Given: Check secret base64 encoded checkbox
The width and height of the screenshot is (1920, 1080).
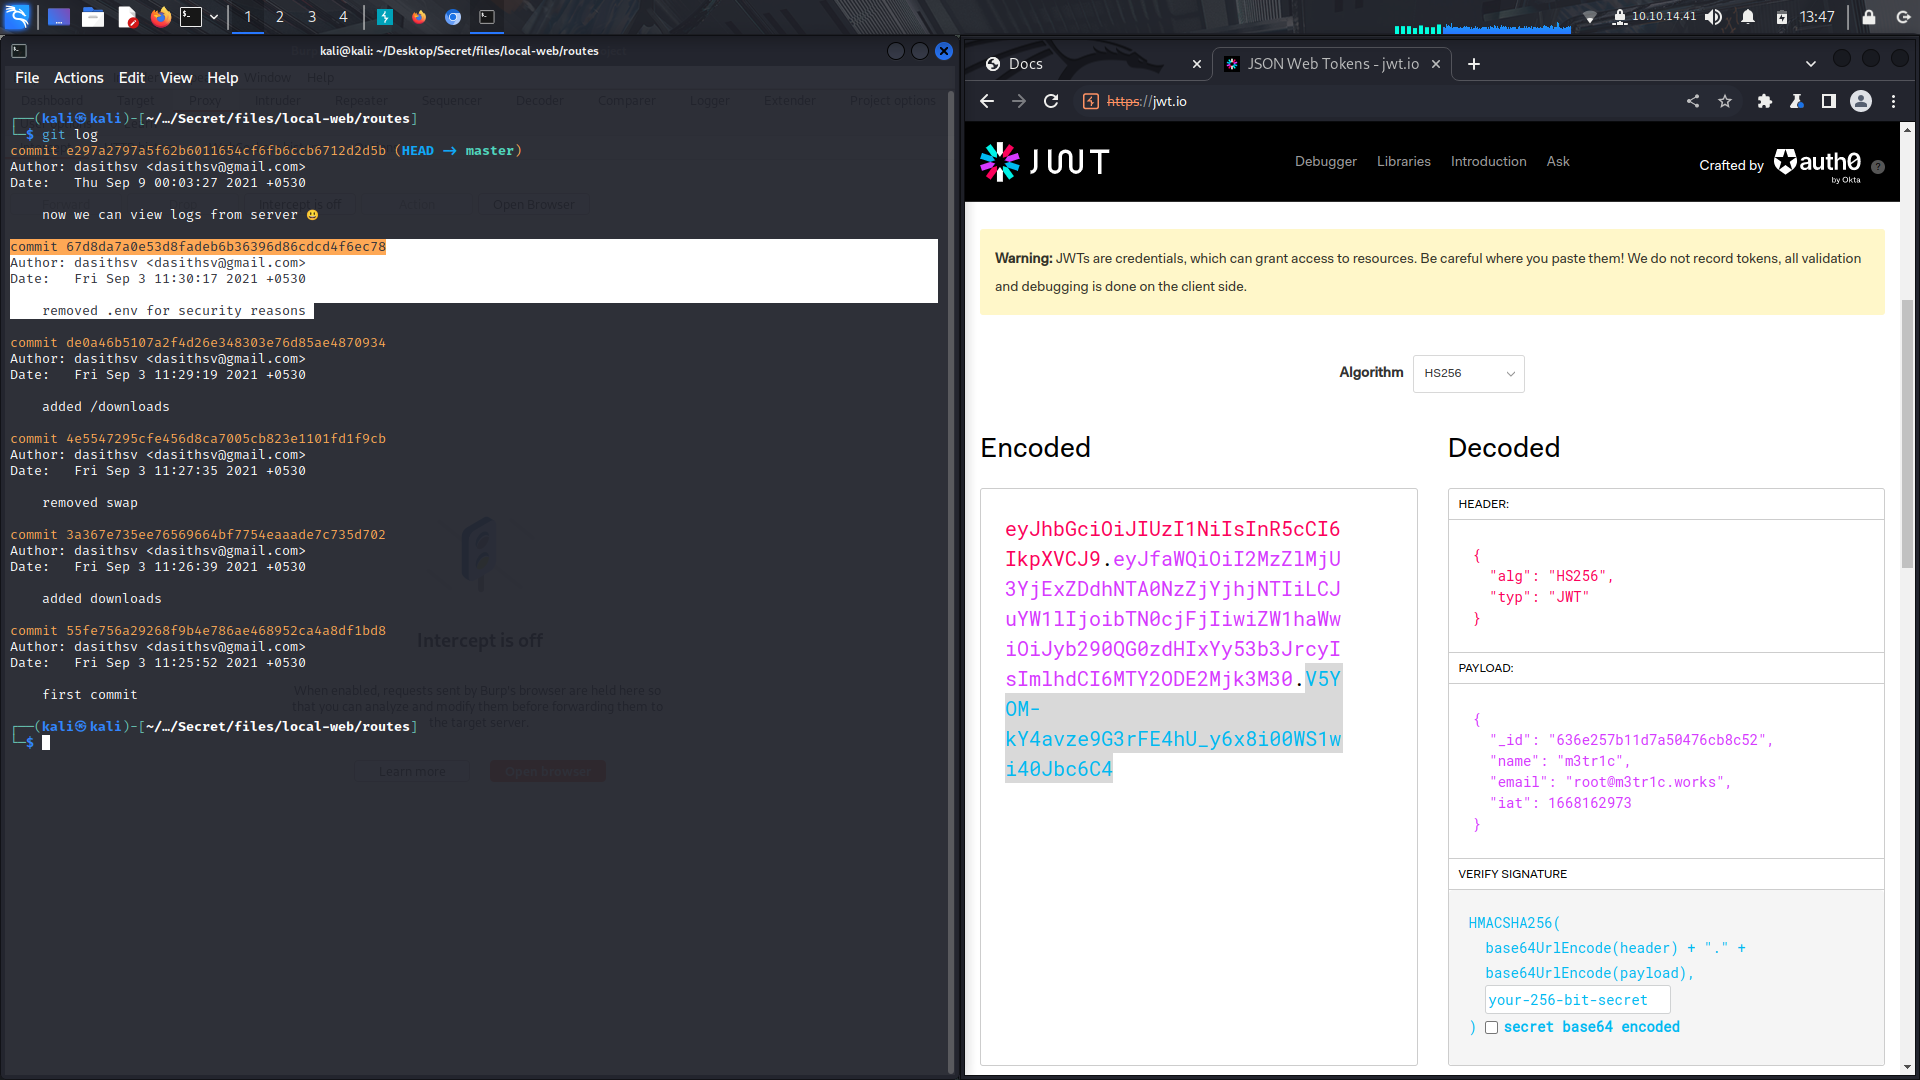Looking at the screenshot, I should click(1491, 1028).
